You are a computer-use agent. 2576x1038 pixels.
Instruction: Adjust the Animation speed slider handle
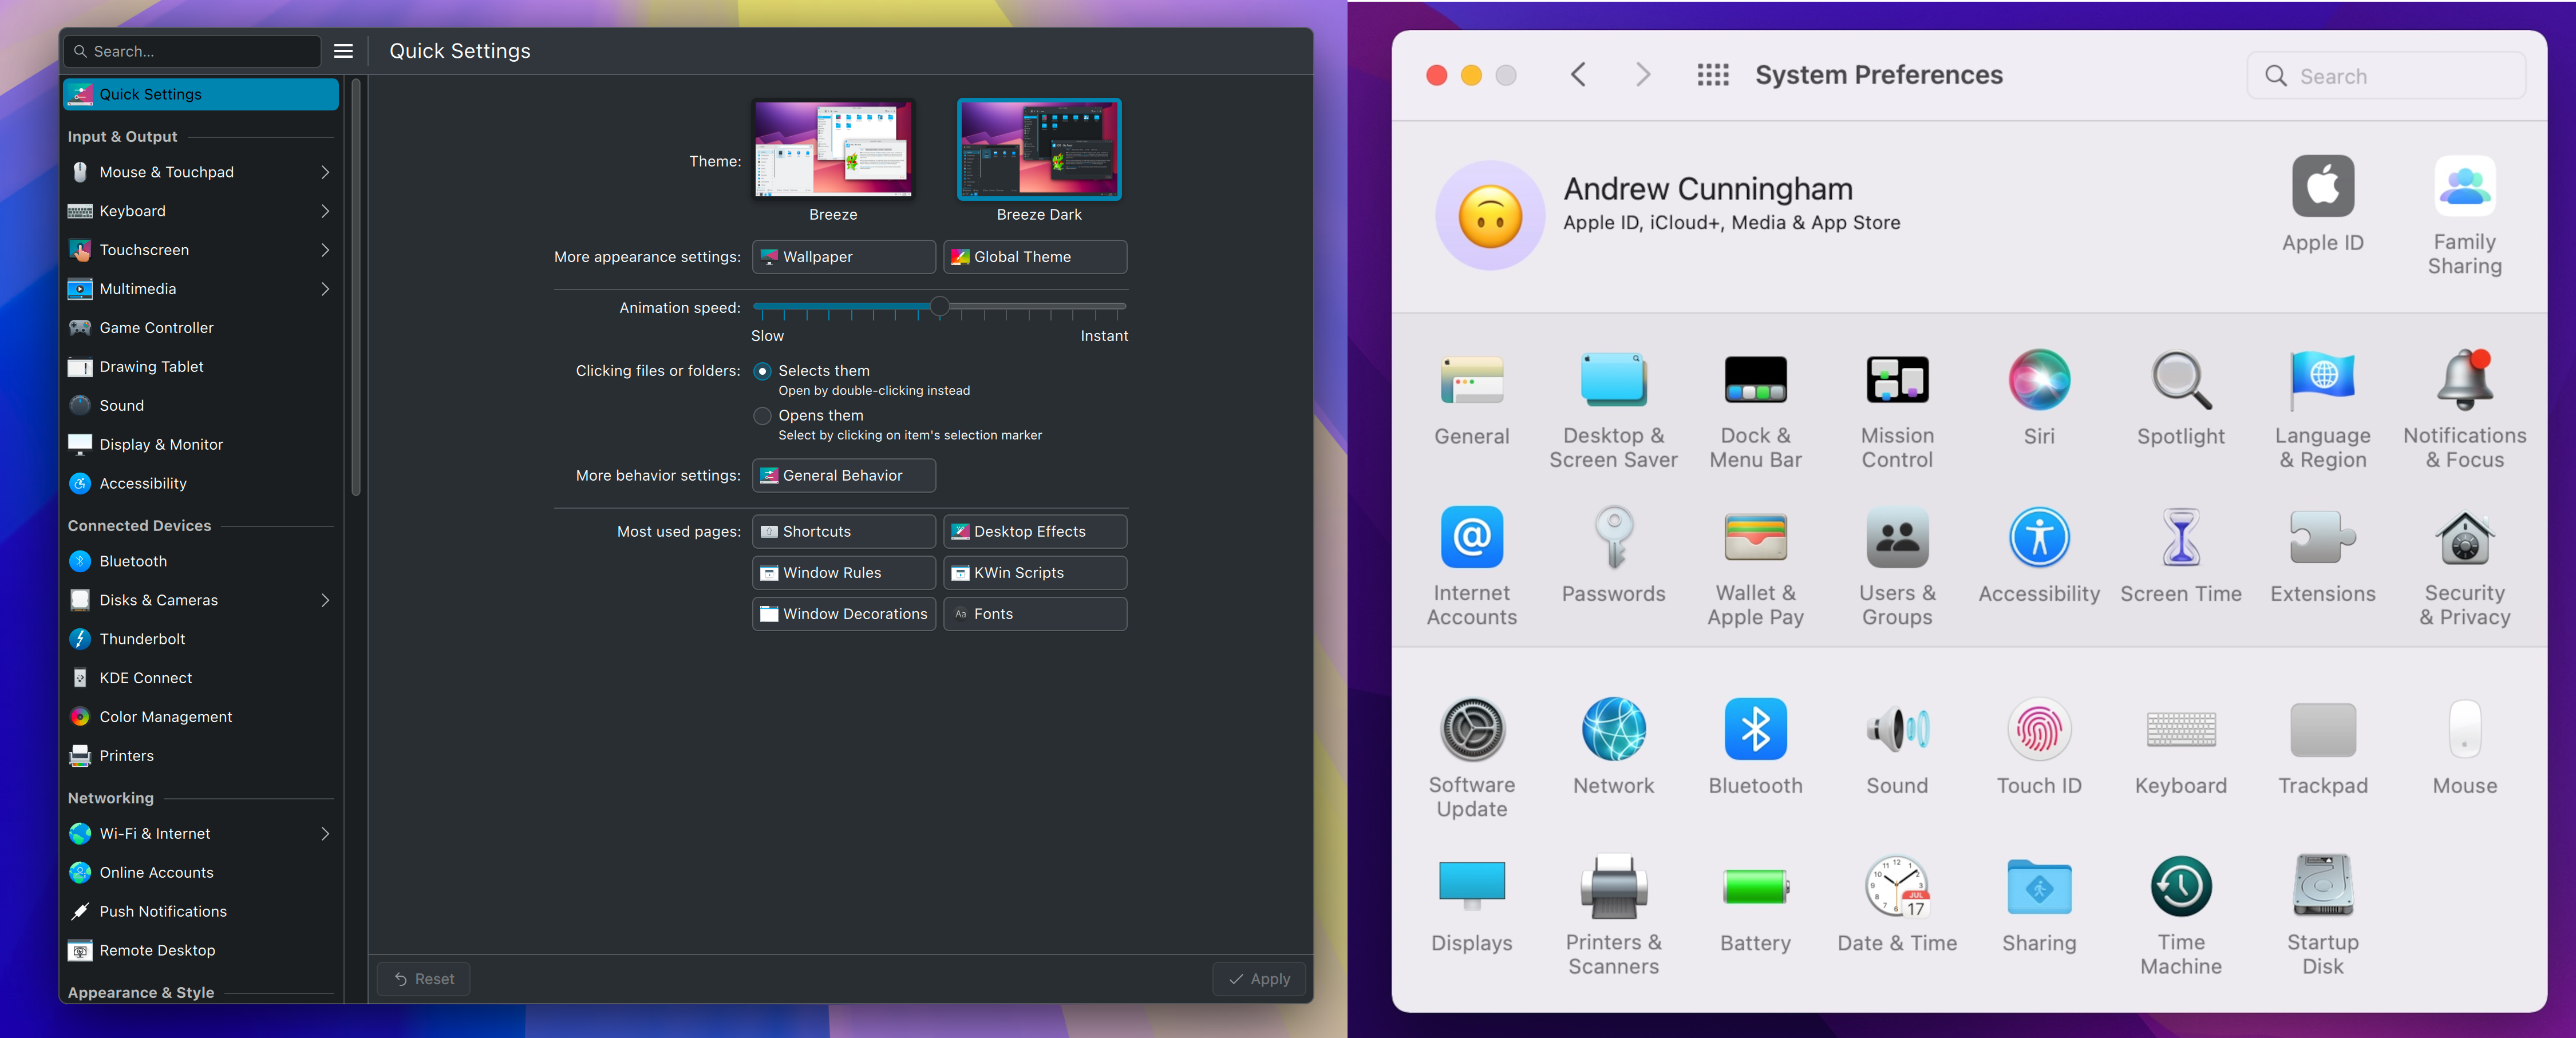[x=939, y=306]
